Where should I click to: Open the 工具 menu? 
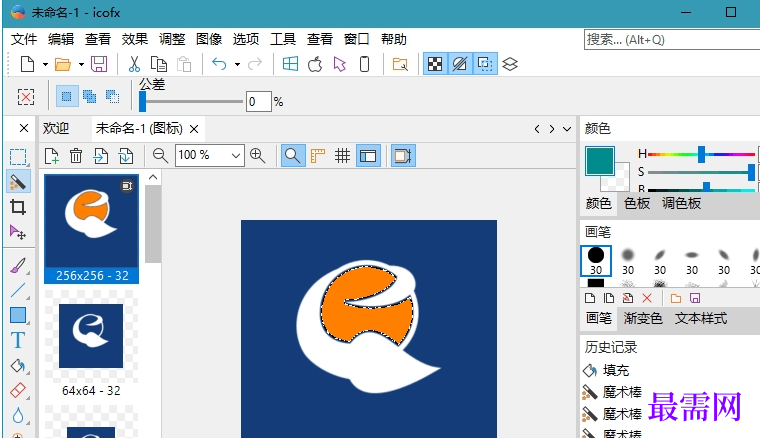click(283, 39)
